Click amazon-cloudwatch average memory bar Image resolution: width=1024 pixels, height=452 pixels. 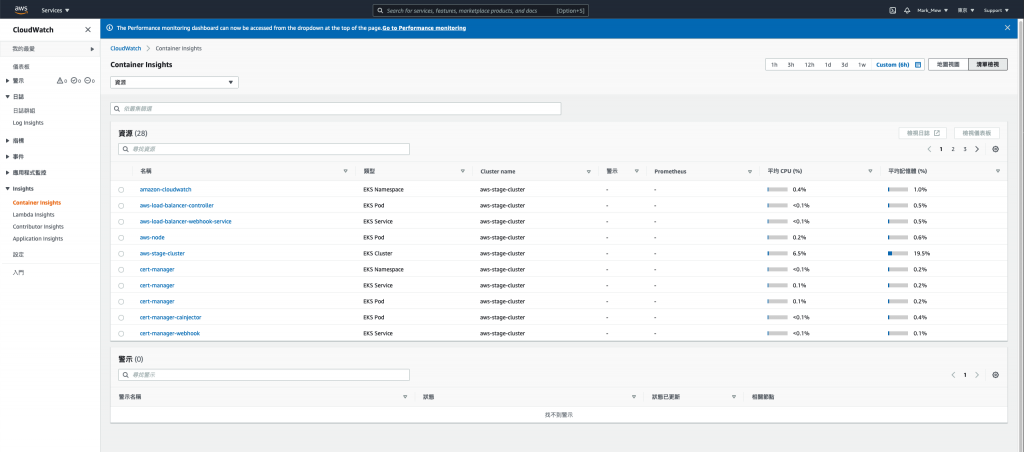[x=898, y=189]
